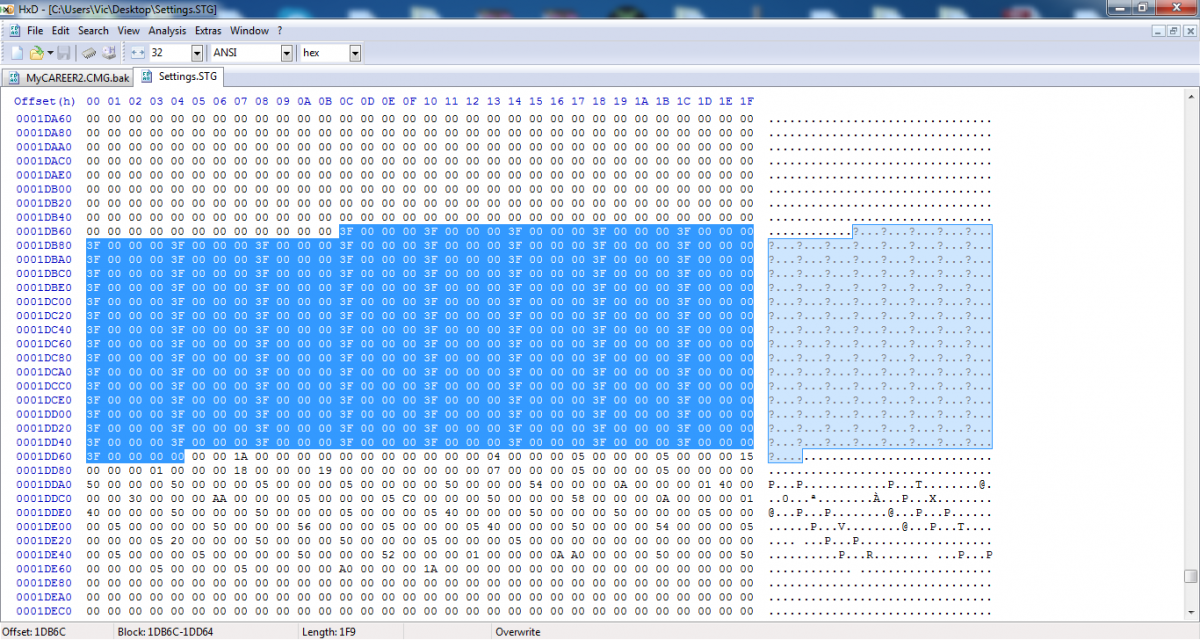Open the Extras menu
Screen dimensions: 1200x640
pos(208,31)
